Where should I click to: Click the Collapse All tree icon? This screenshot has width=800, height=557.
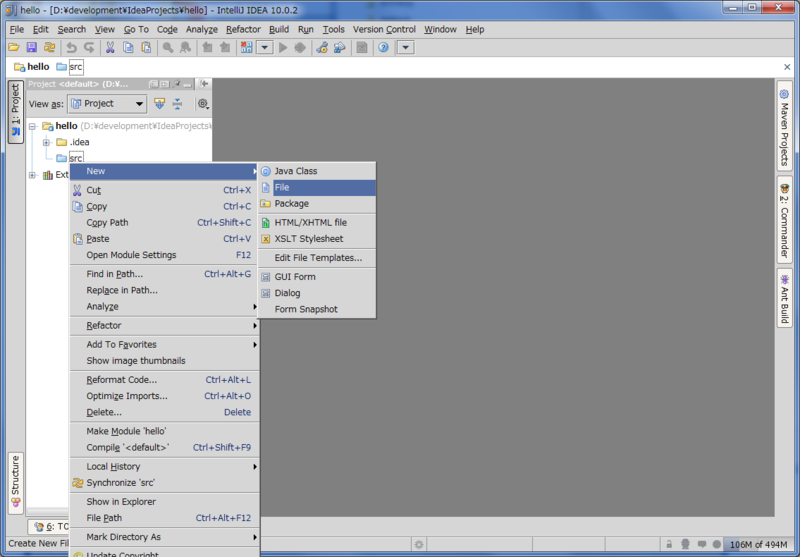(x=177, y=104)
